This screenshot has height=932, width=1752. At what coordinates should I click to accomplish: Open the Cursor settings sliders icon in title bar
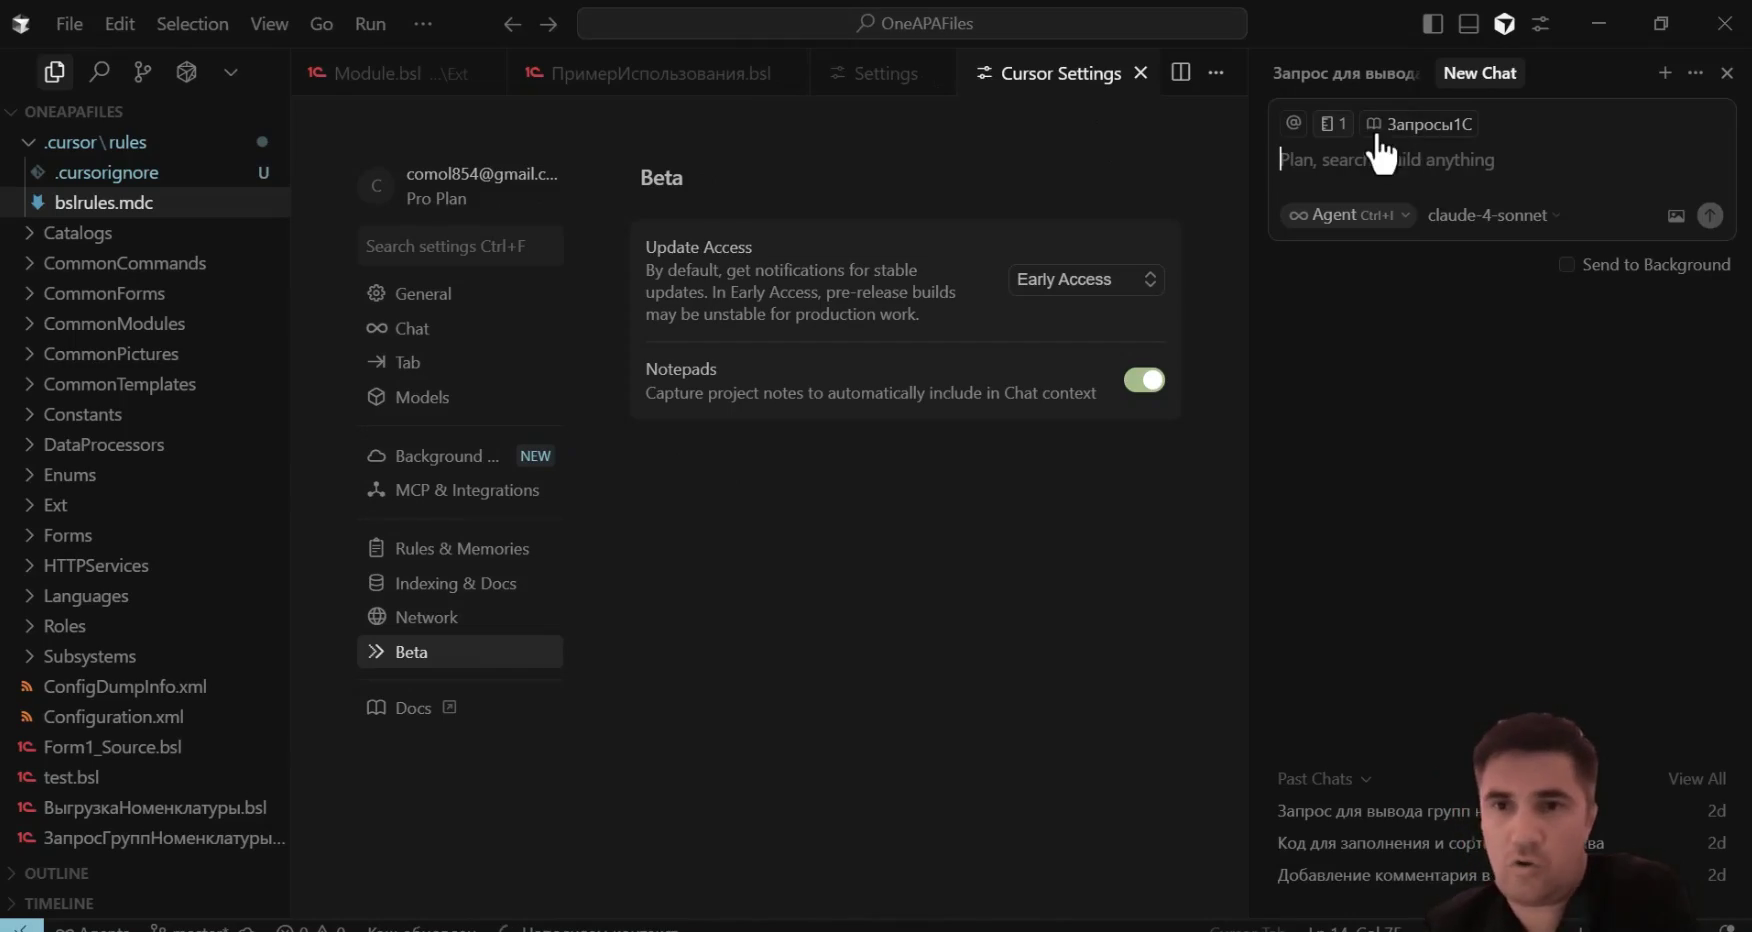coord(1541,24)
